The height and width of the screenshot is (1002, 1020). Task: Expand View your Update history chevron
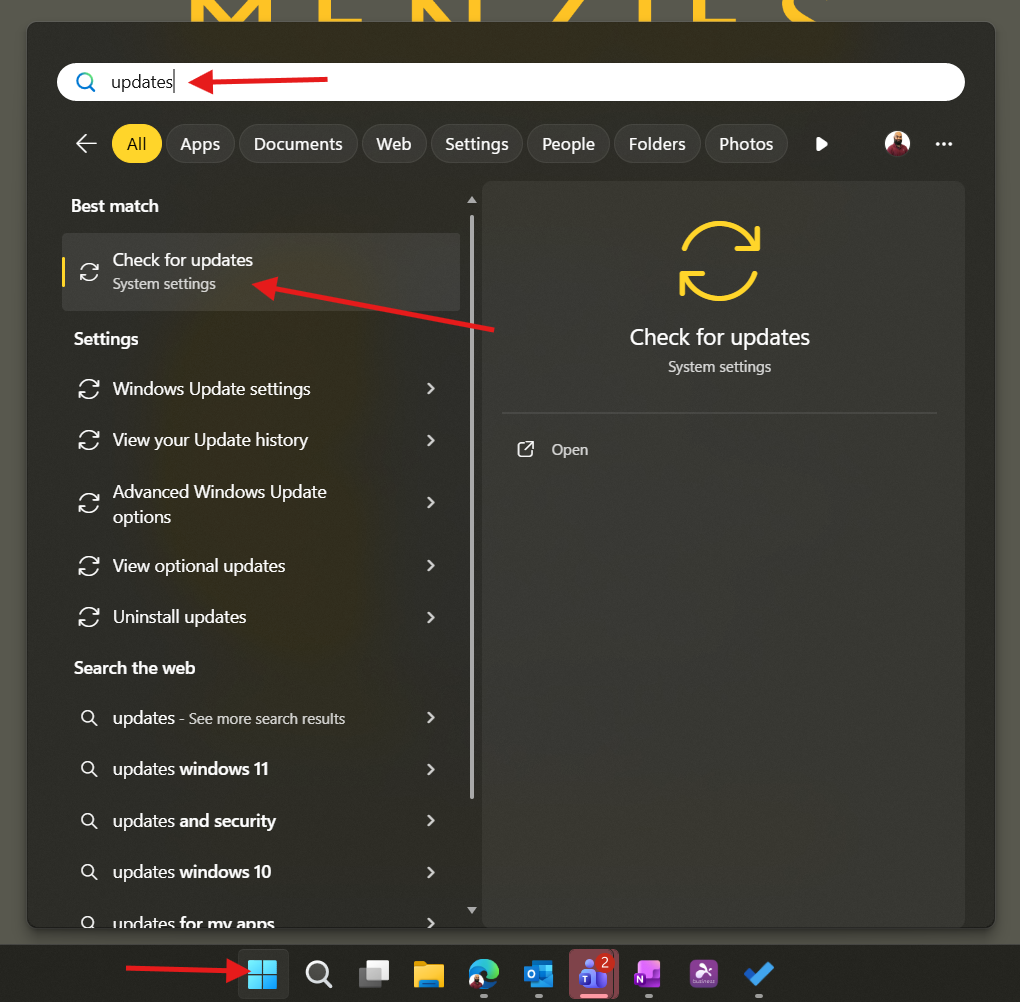(431, 440)
